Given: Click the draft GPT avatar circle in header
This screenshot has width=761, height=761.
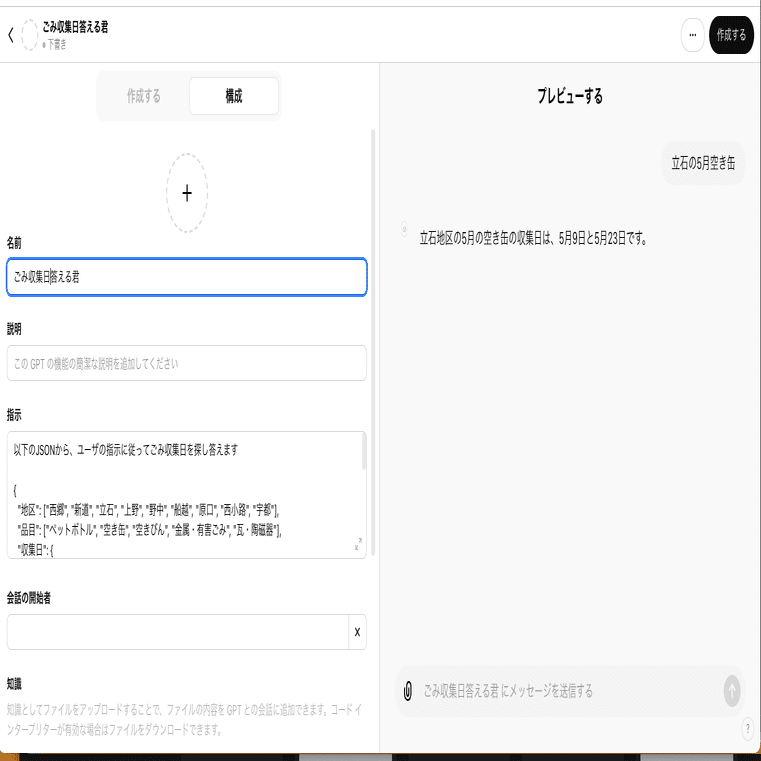Looking at the screenshot, I should coord(30,35).
